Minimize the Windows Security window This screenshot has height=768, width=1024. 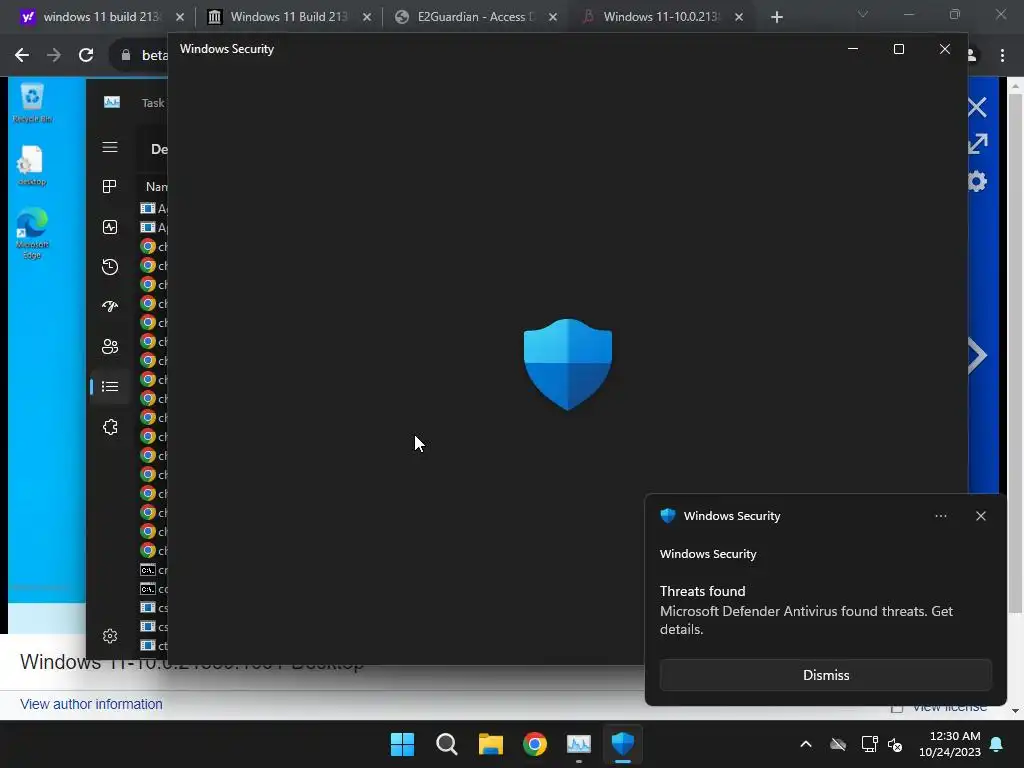tap(852, 49)
